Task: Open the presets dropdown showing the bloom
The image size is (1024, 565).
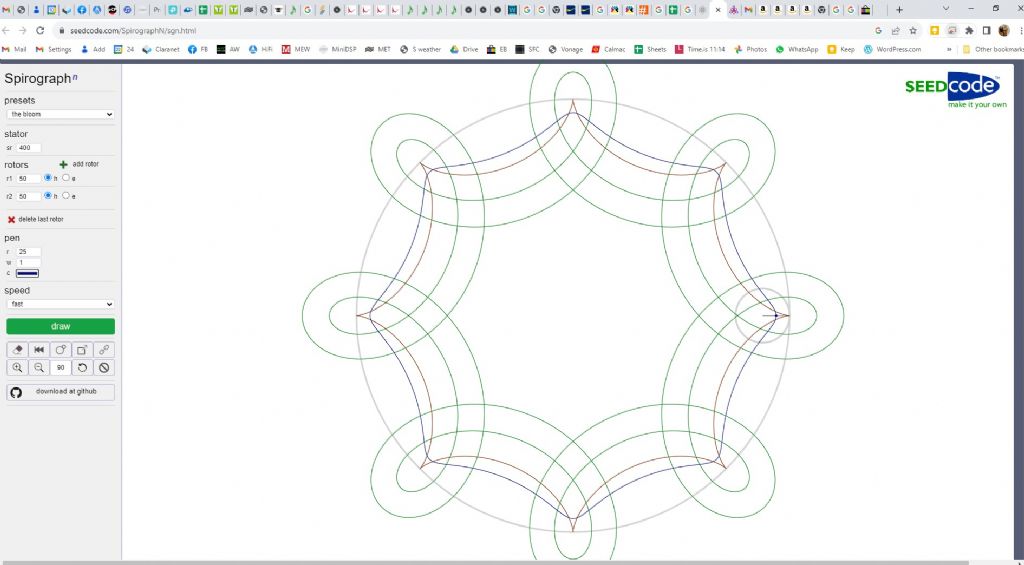Action: pos(60,114)
